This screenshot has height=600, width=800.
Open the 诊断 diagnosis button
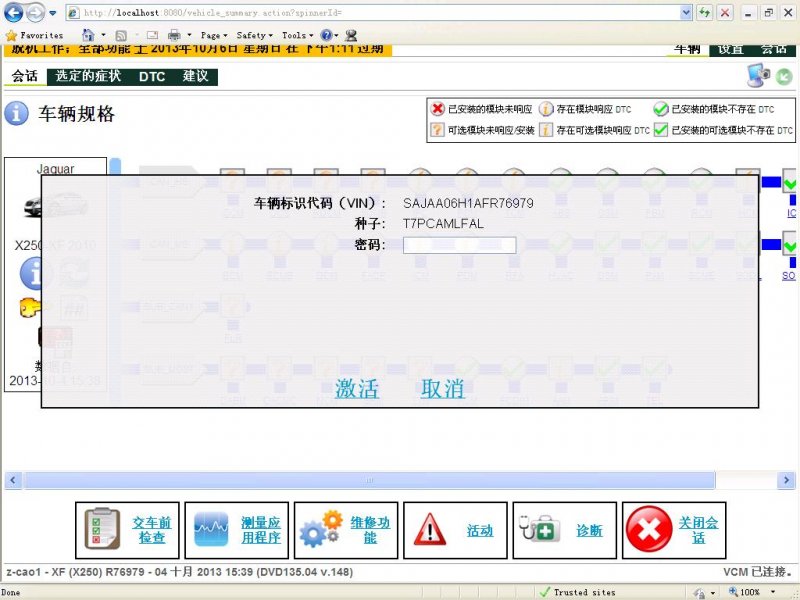click(565, 530)
